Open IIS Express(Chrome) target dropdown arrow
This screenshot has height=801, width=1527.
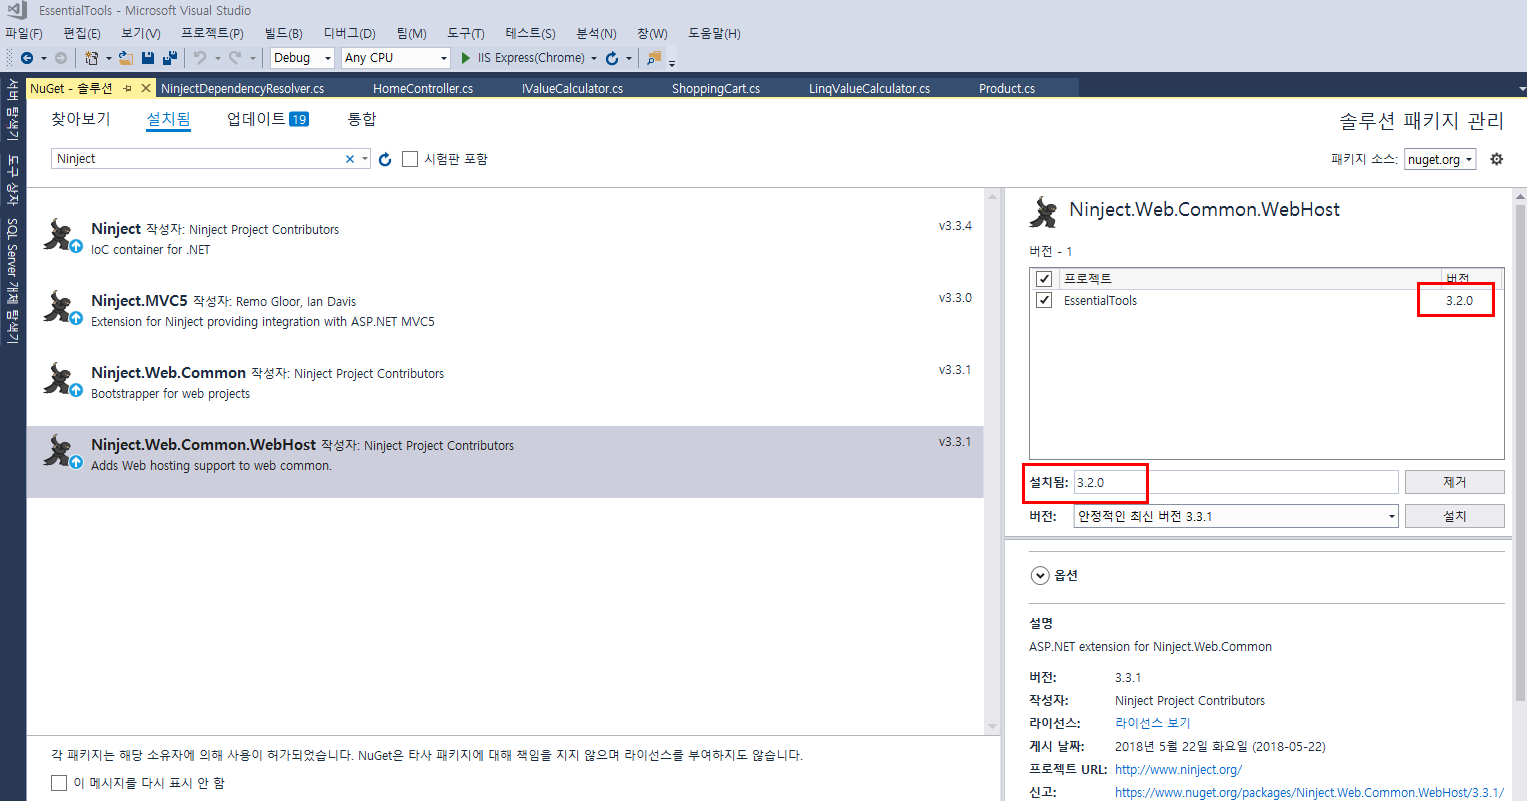(594, 59)
